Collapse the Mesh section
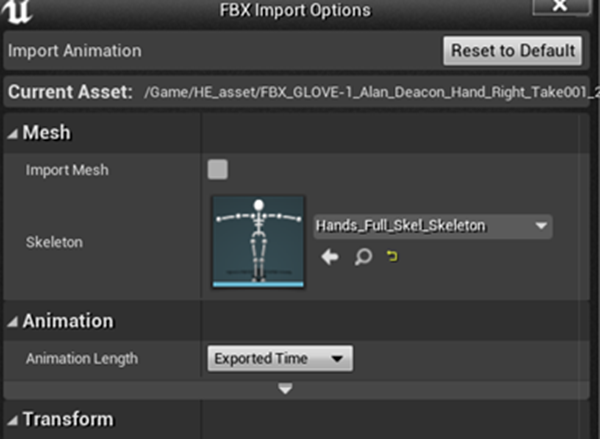 point(13,134)
